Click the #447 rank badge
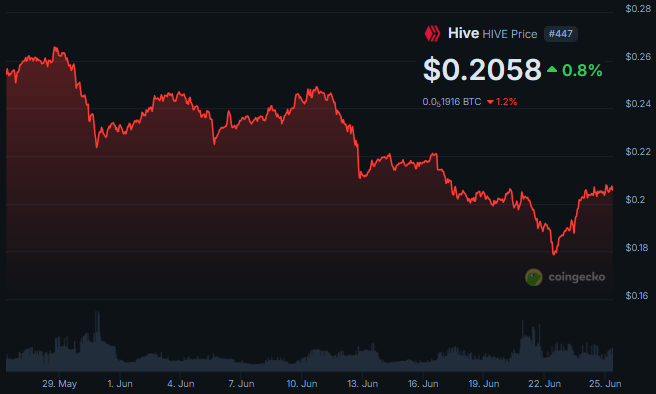Viewport: 656px width, 394px height. pos(561,34)
